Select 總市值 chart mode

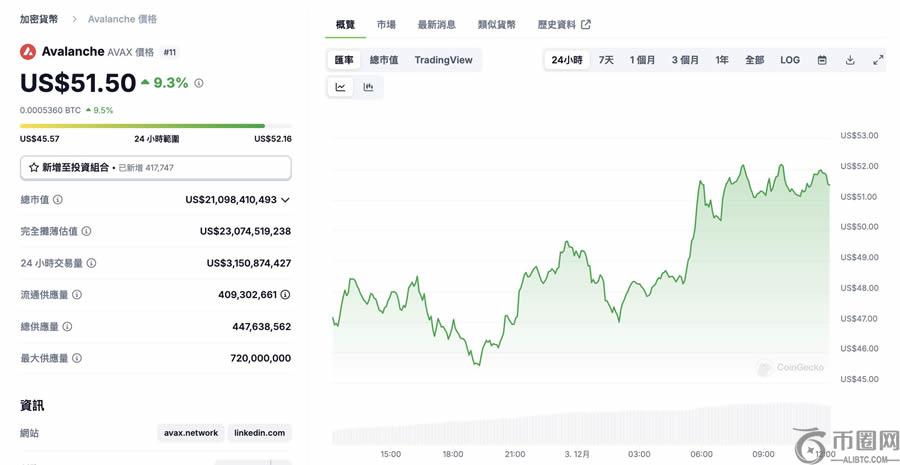pyautogui.click(x=384, y=60)
